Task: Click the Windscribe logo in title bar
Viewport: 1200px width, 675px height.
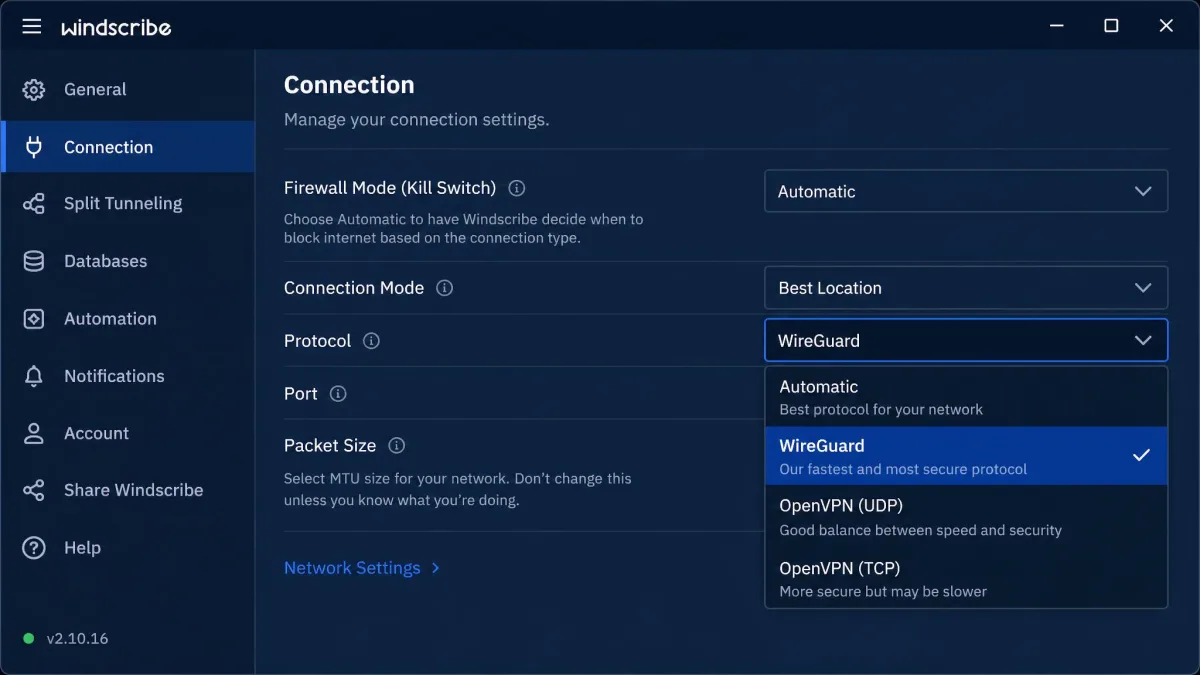Action: pyautogui.click(x=116, y=27)
